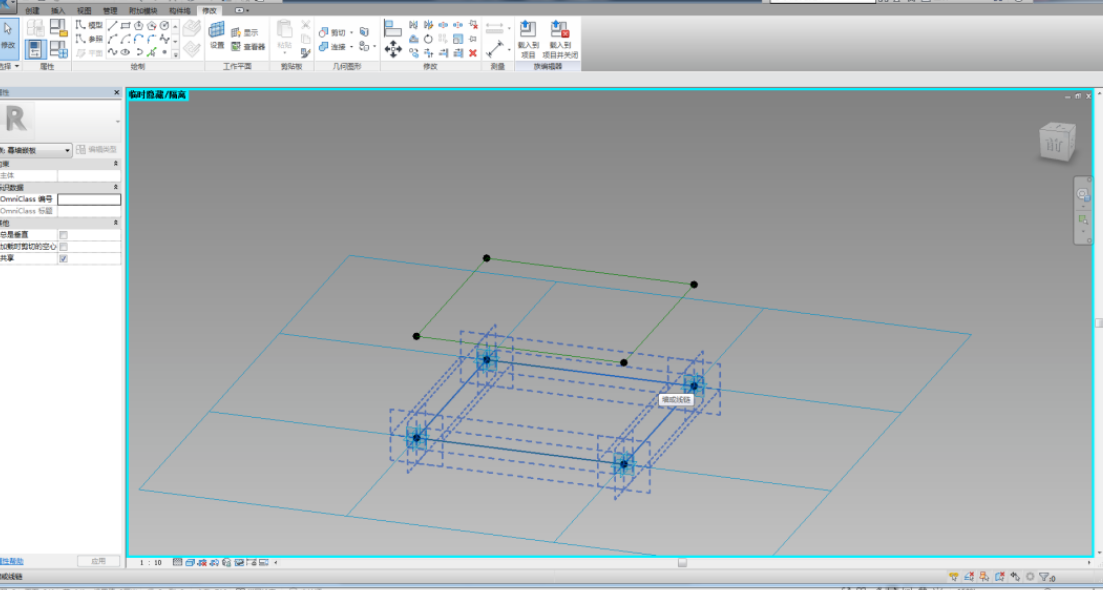1103x590 pixels.
Task: Click the OmniClass 编号 input field
Action: tap(89, 200)
